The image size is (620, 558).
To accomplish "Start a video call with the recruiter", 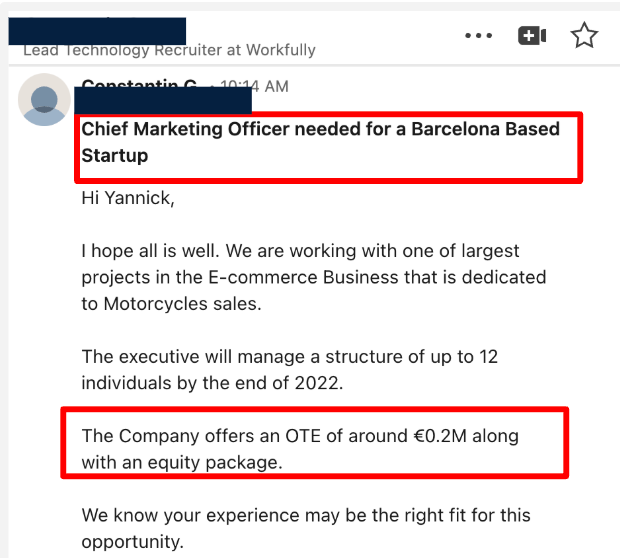I will point(531,36).
